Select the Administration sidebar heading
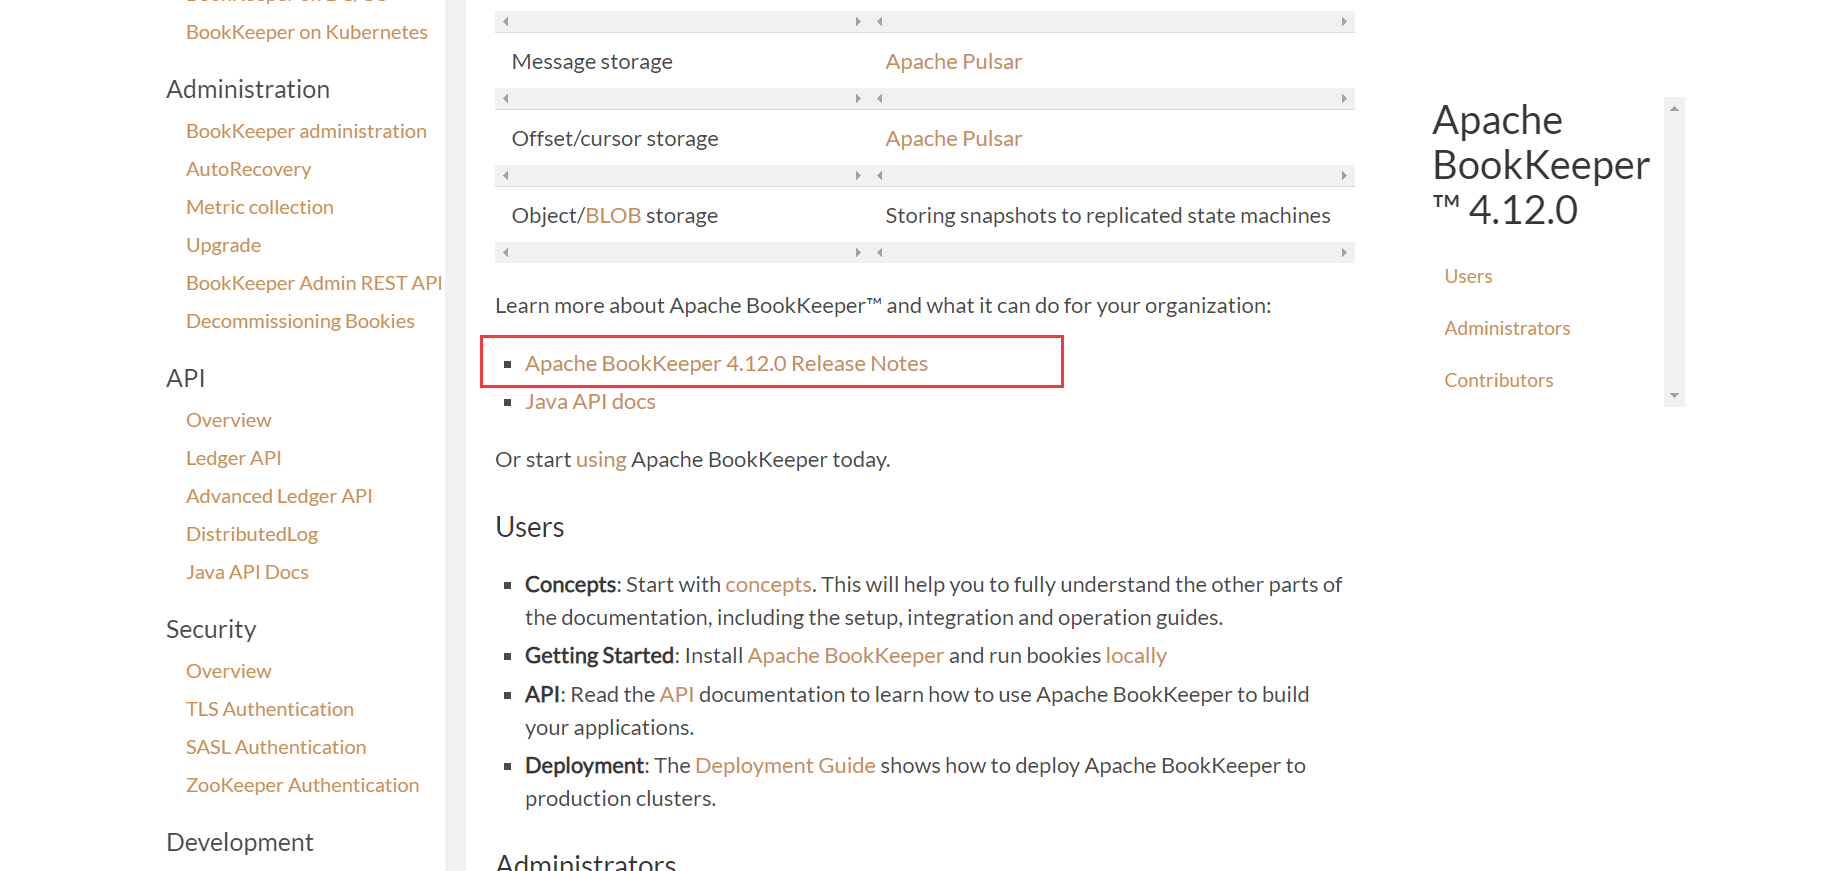 pyautogui.click(x=247, y=89)
